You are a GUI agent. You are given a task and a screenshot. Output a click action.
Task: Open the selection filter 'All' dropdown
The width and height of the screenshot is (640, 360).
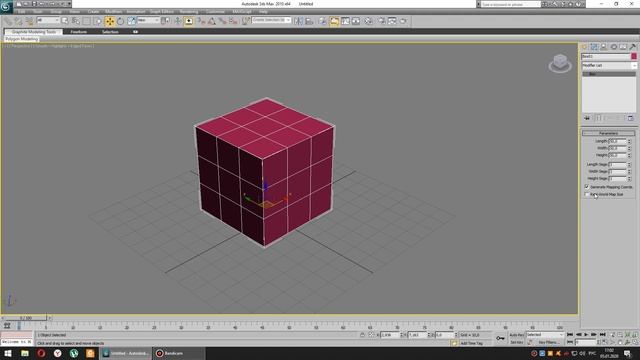48,20
